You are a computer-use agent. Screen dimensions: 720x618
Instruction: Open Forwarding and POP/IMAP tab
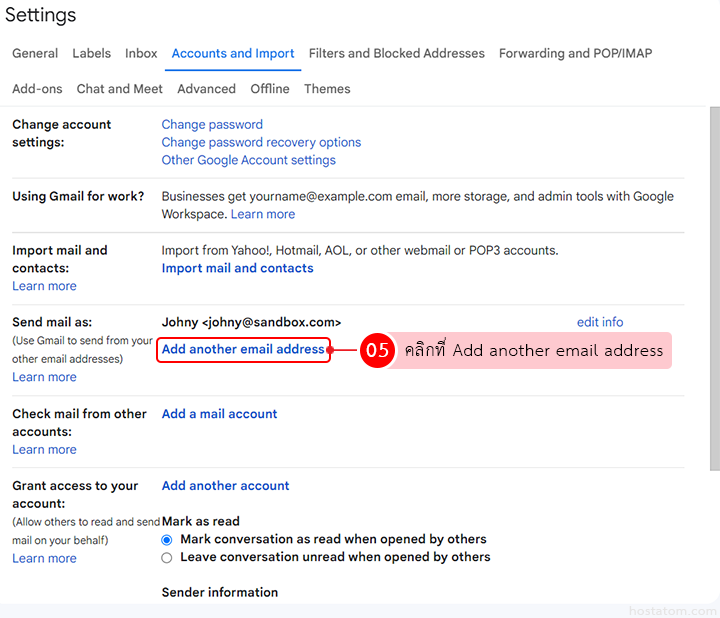point(575,53)
